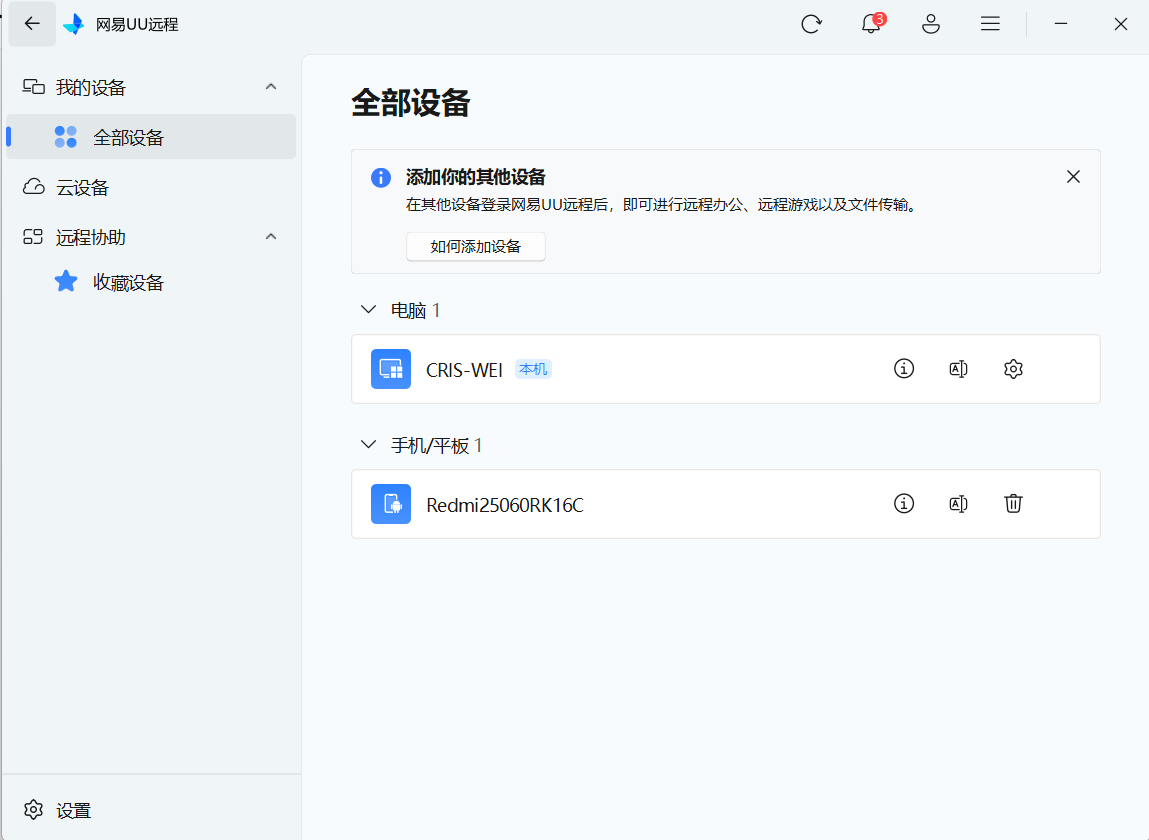Click the 远程协助 icon in sidebar

coord(33,236)
